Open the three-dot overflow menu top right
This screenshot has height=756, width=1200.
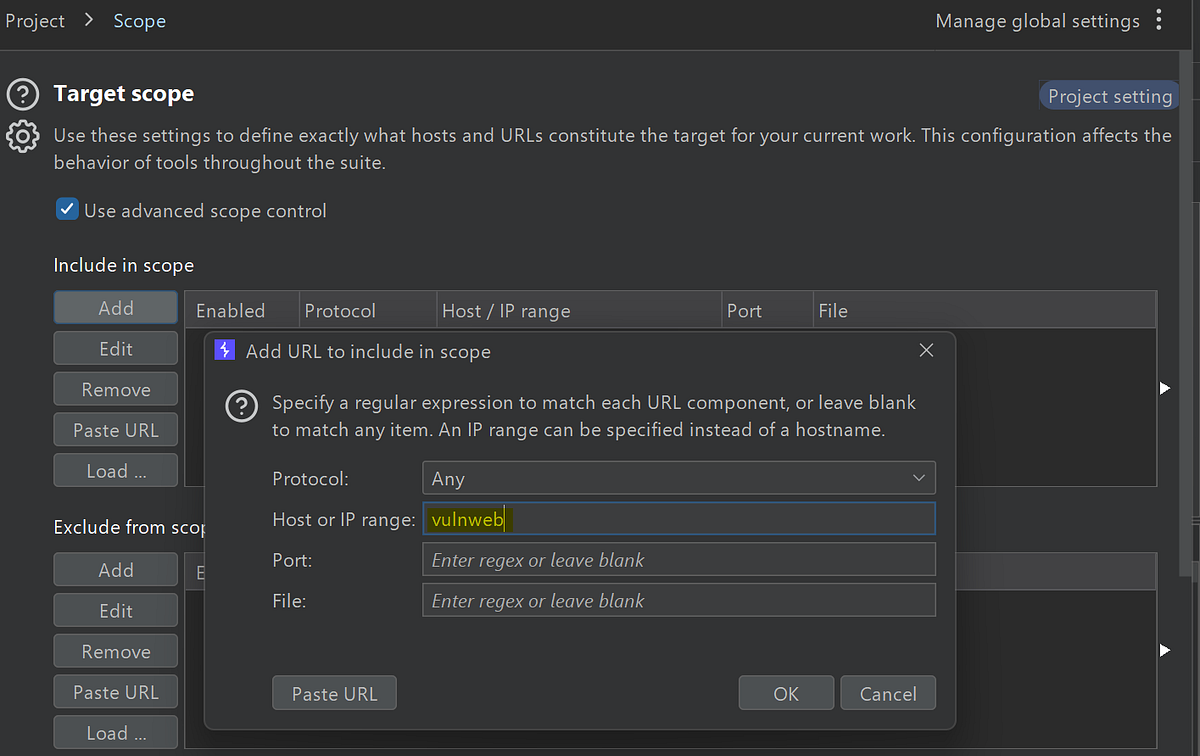click(x=1158, y=20)
